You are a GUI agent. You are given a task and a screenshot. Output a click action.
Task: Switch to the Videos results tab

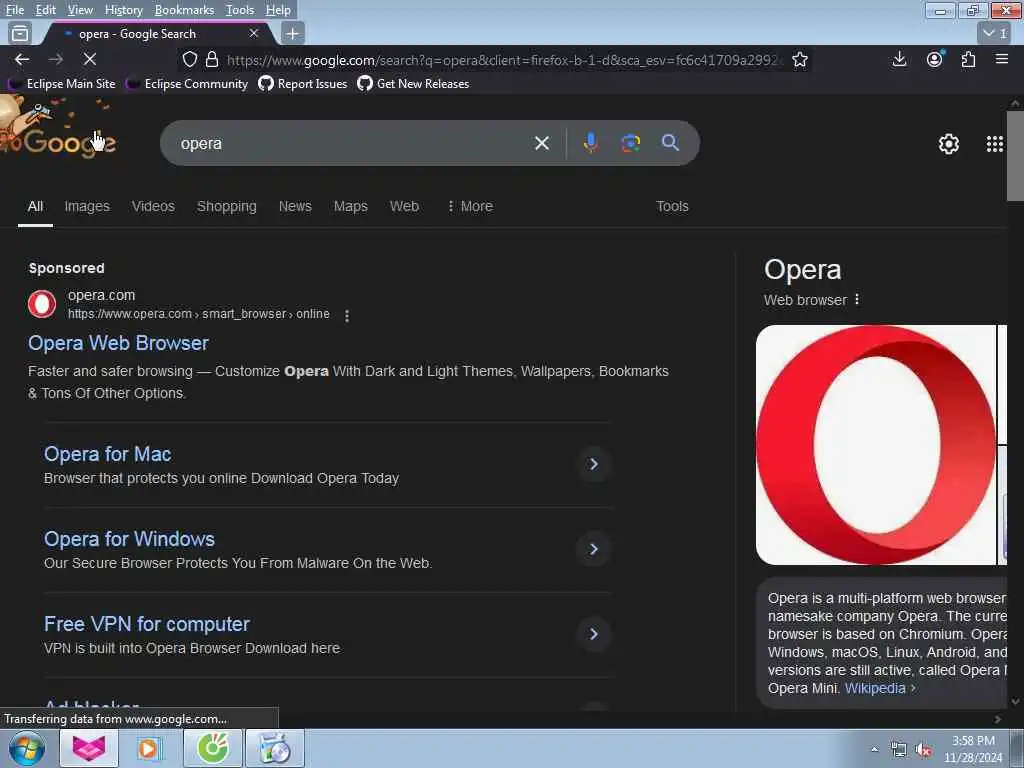tap(153, 206)
